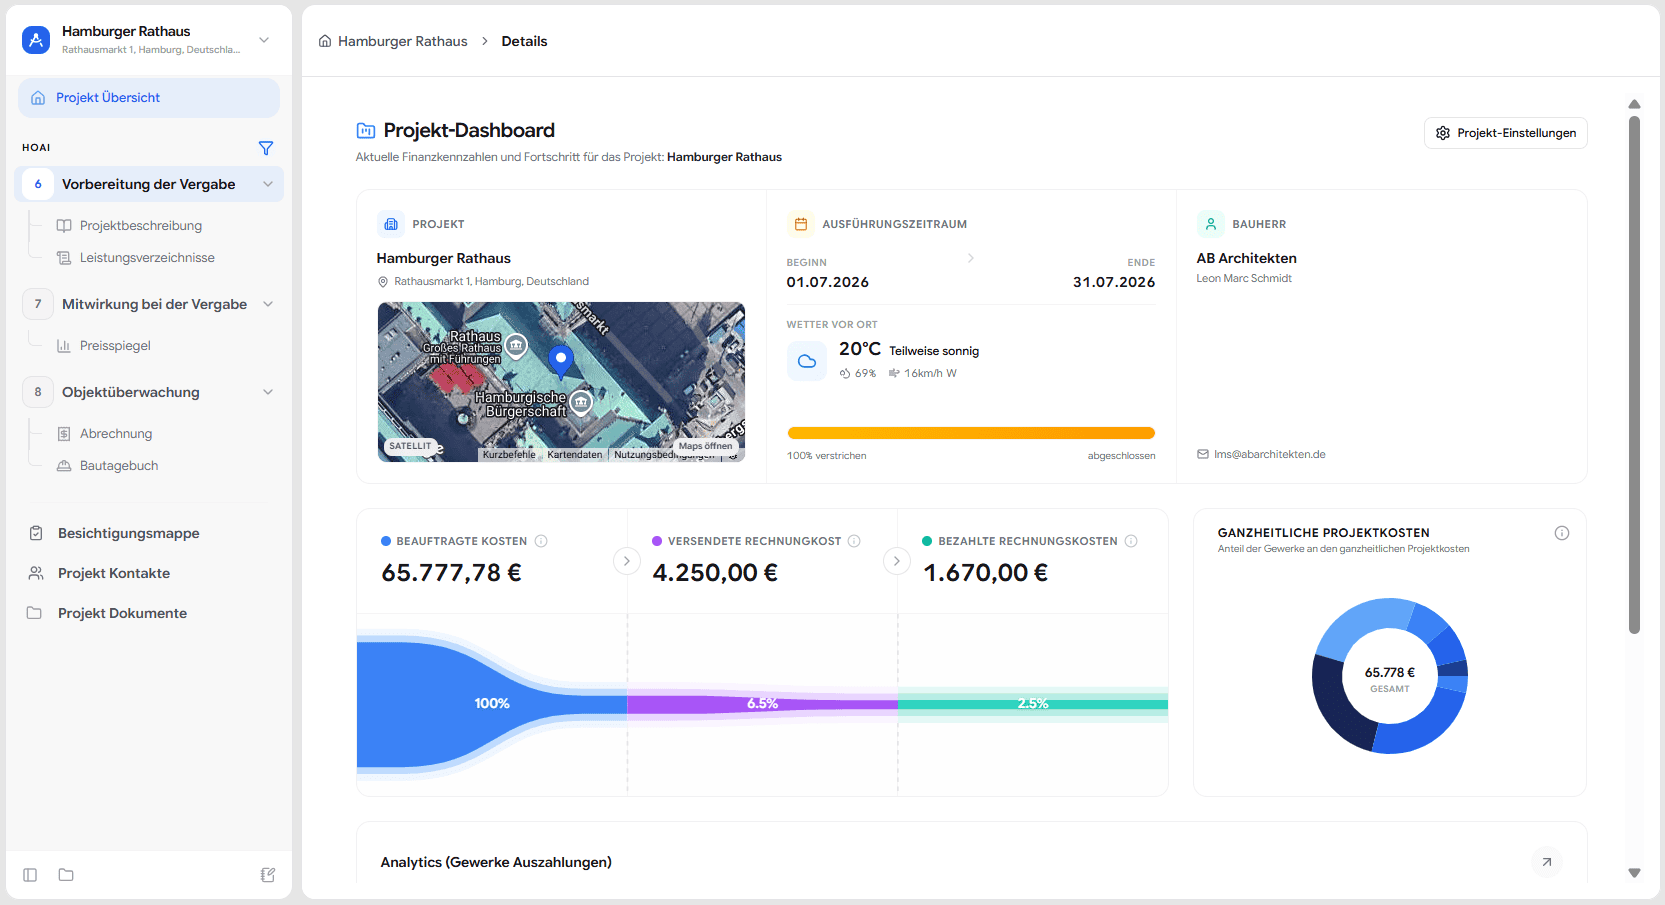Open Projekt Kontakte
Screen dimensions: 1665x905
click(114, 574)
